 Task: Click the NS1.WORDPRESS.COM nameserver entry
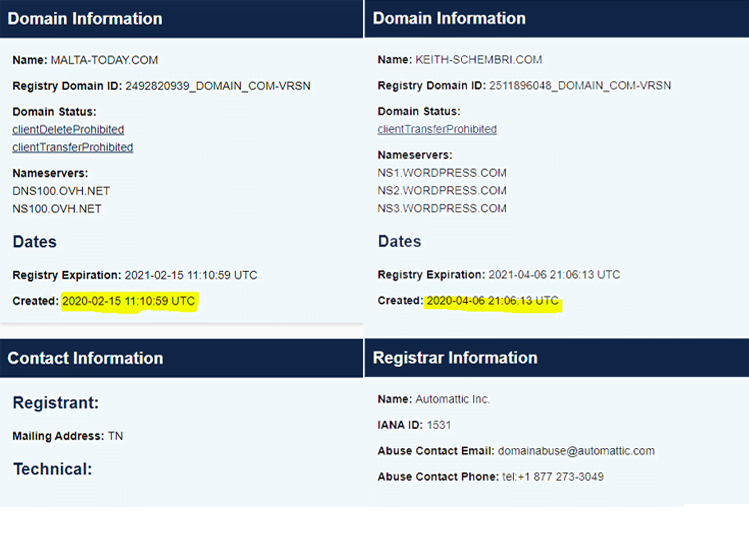pyautogui.click(x=442, y=173)
